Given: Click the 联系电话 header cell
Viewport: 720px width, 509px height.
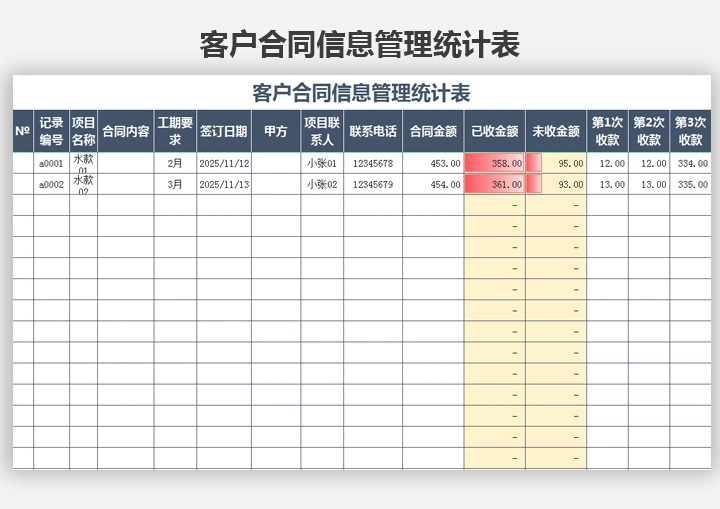Looking at the screenshot, I should point(373,131).
